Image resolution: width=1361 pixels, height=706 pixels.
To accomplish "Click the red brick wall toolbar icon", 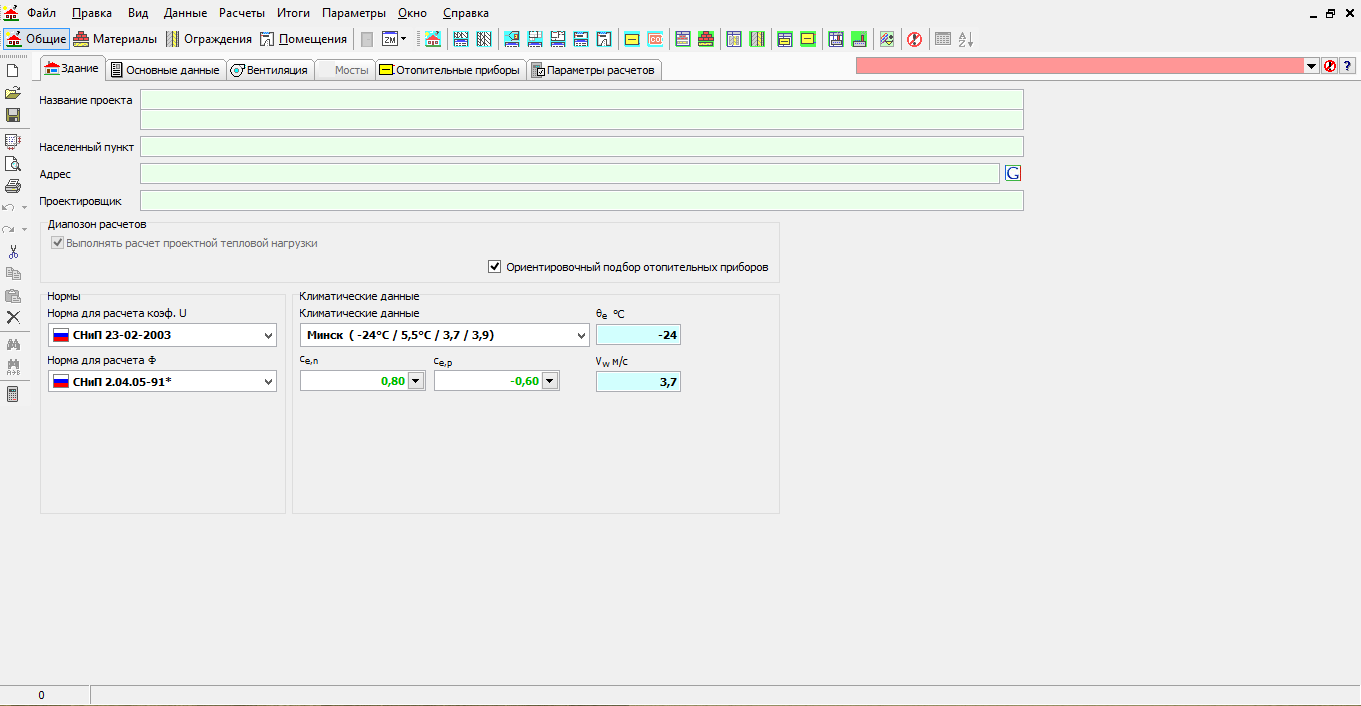I will pos(707,39).
